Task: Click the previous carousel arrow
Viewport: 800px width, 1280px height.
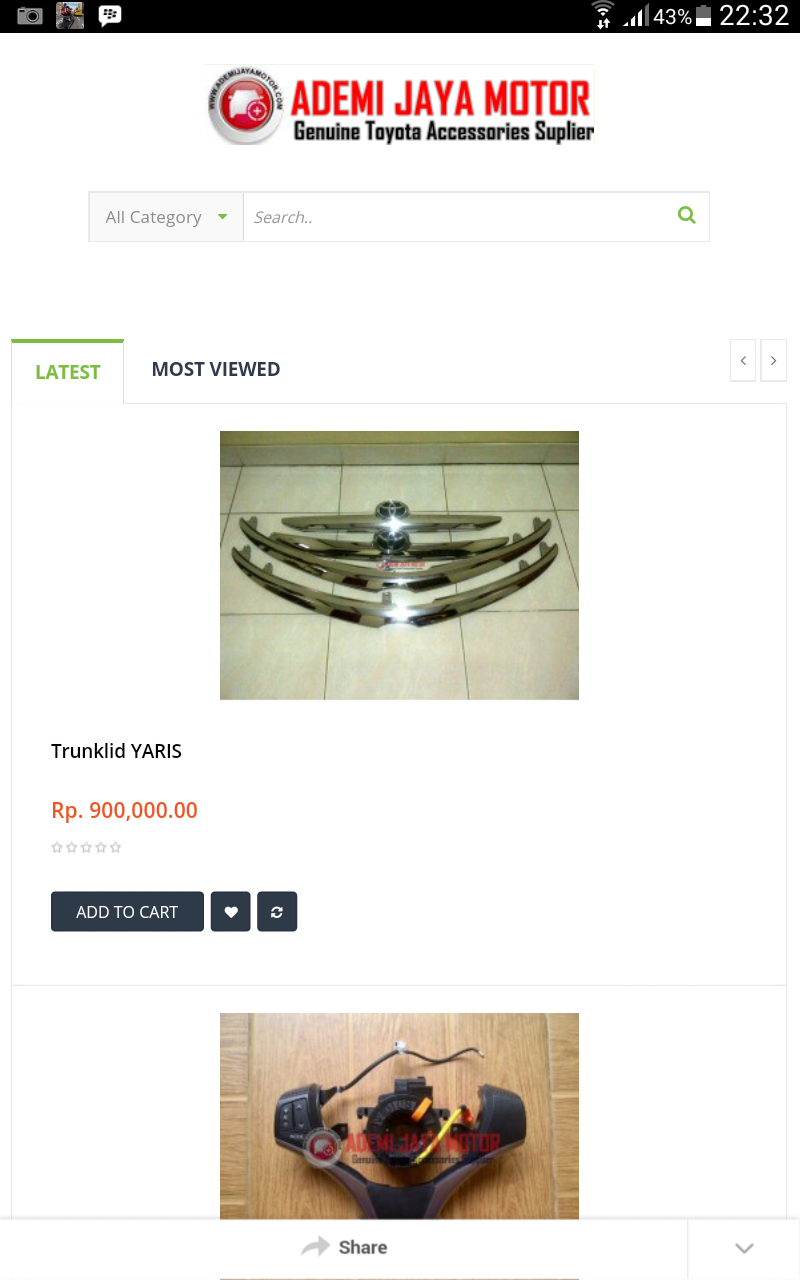Action: 743,361
